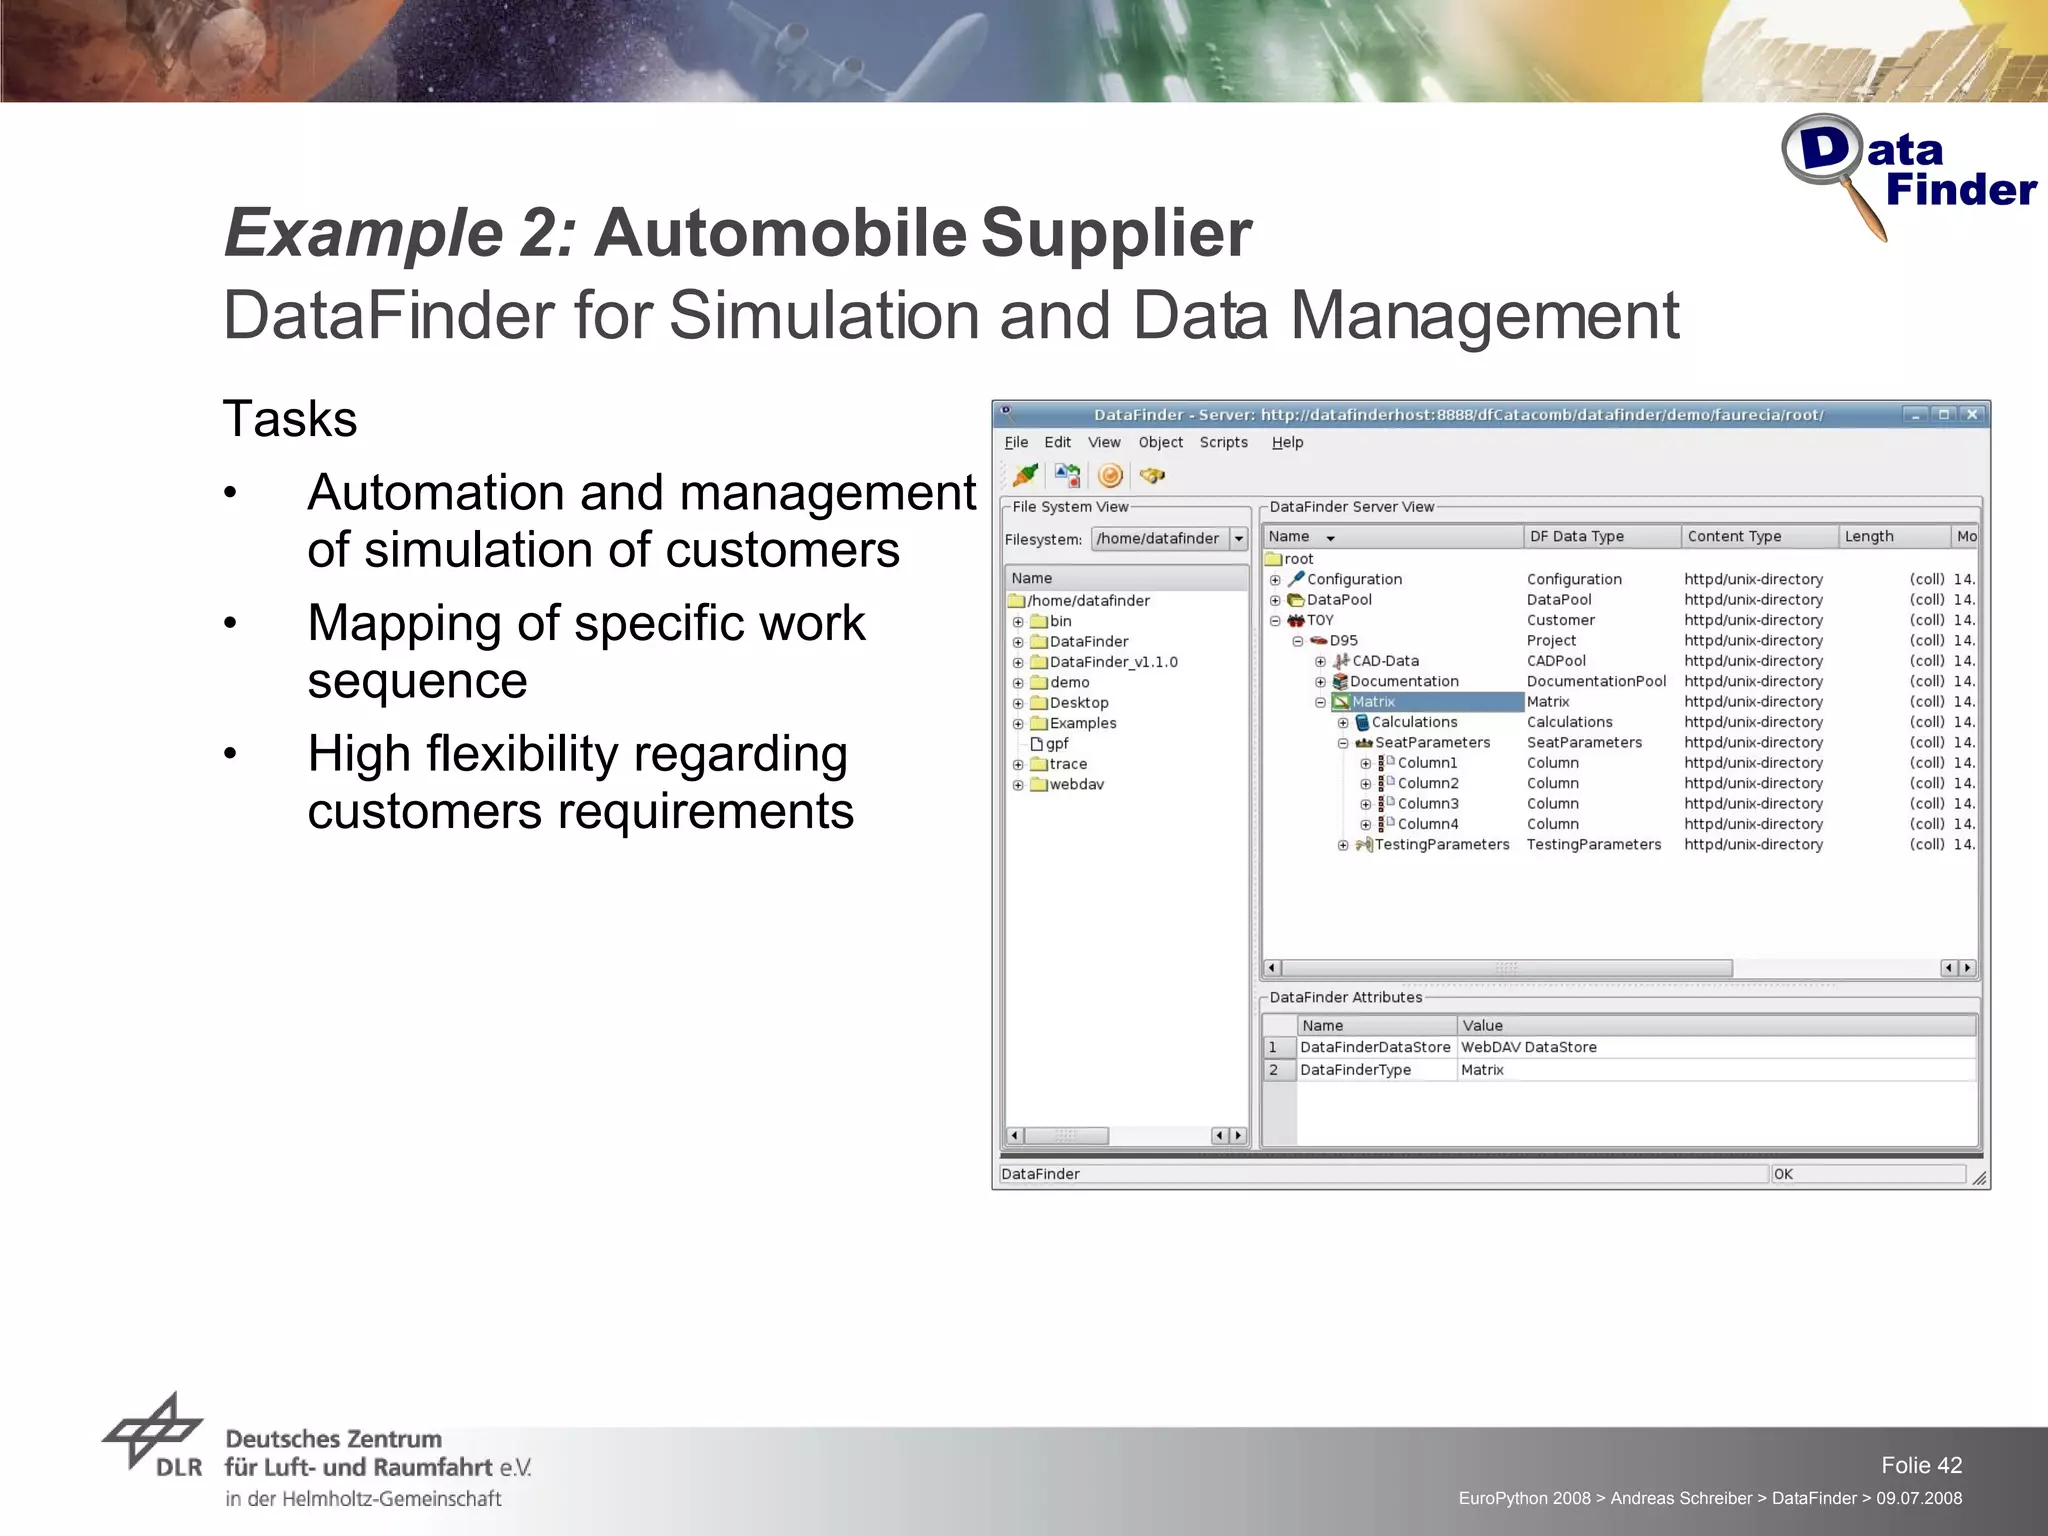Click the File System View Name header
The width and height of the screenshot is (2048, 1536).
[1126, 578]
